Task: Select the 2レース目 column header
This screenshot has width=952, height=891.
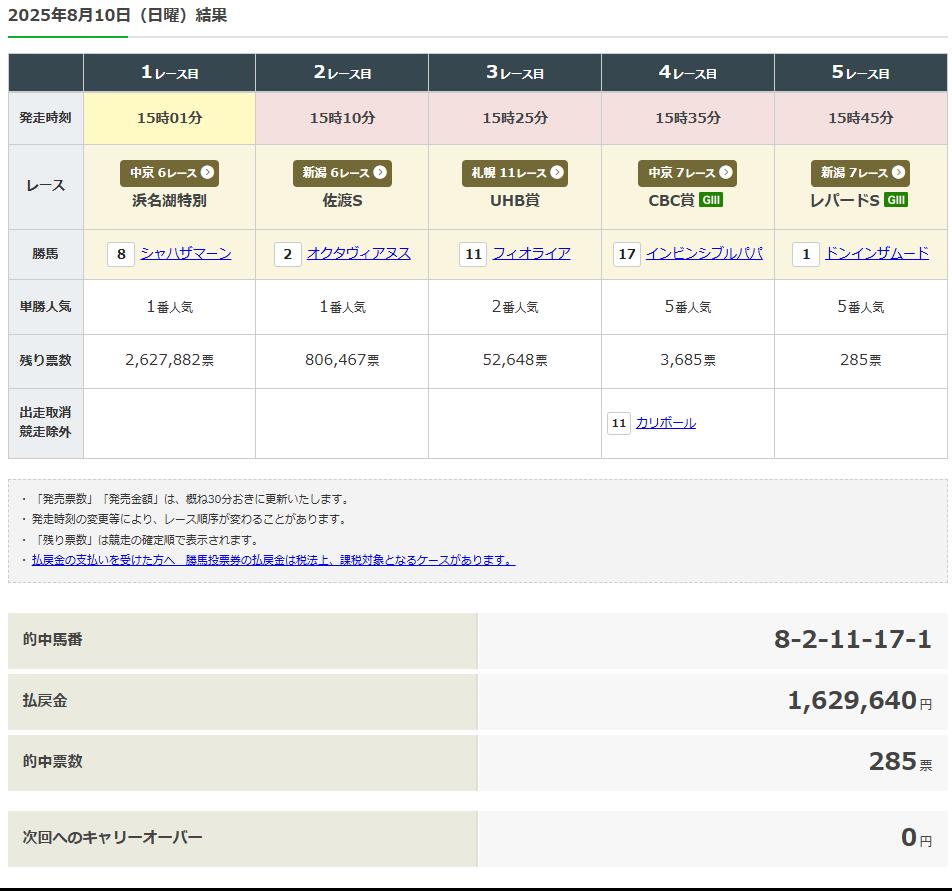Action: click(x=342, y=73)
